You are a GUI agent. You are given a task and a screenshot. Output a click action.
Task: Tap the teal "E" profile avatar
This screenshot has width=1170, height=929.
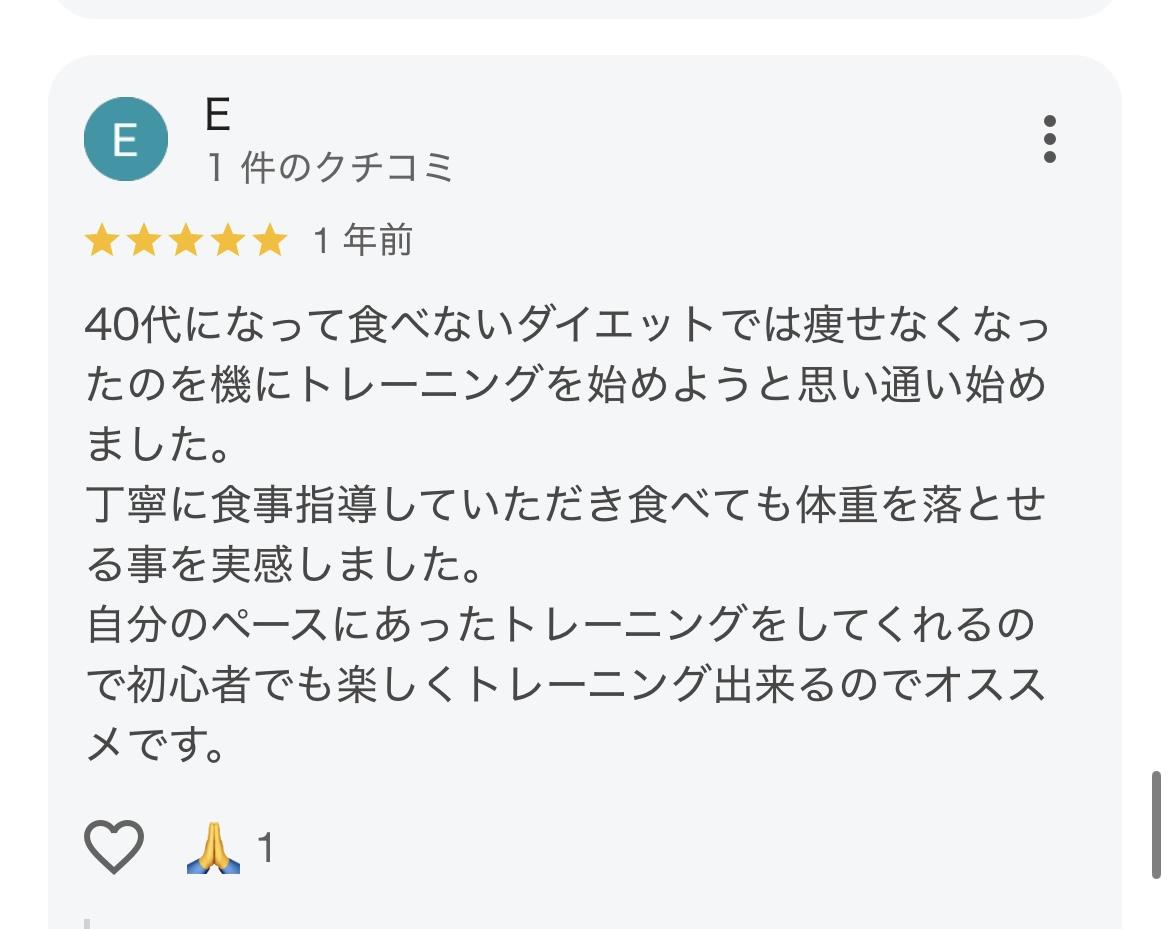125,139
